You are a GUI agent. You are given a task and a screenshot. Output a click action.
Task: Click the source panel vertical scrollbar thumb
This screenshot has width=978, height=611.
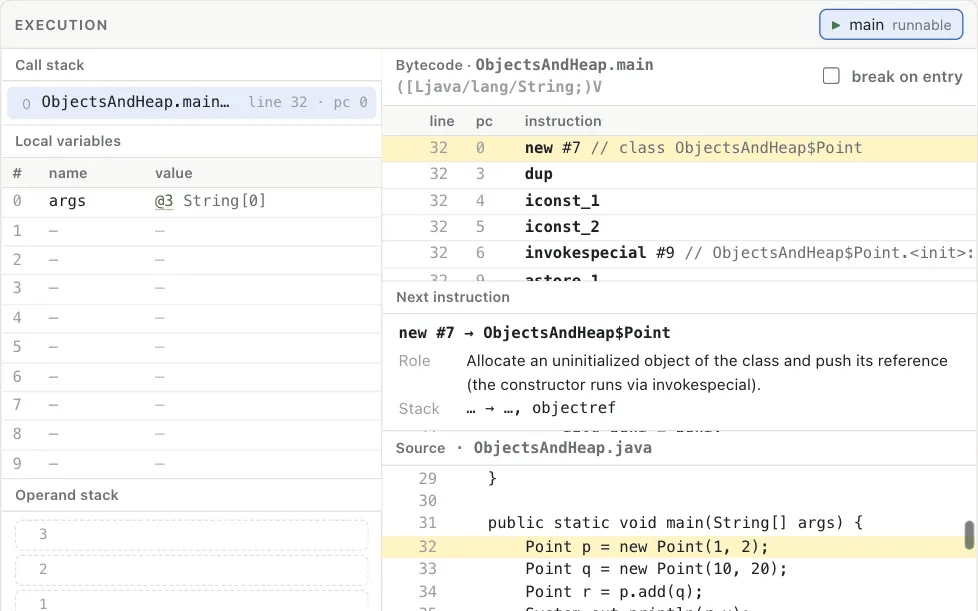click(969, 535)
